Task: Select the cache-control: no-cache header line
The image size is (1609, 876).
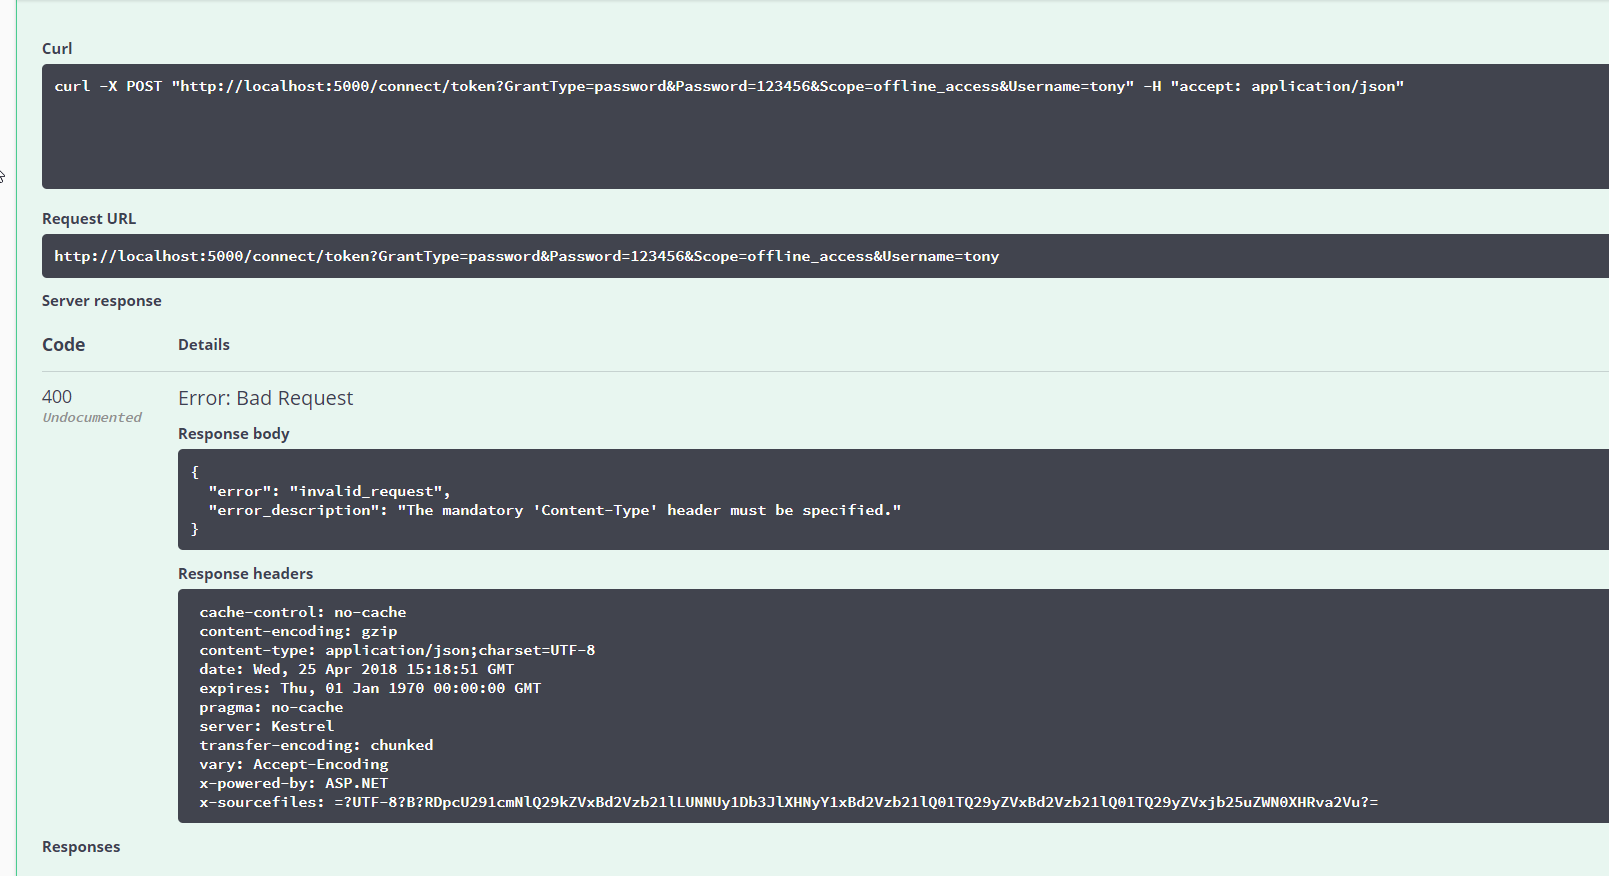Action: pos(303,611)
